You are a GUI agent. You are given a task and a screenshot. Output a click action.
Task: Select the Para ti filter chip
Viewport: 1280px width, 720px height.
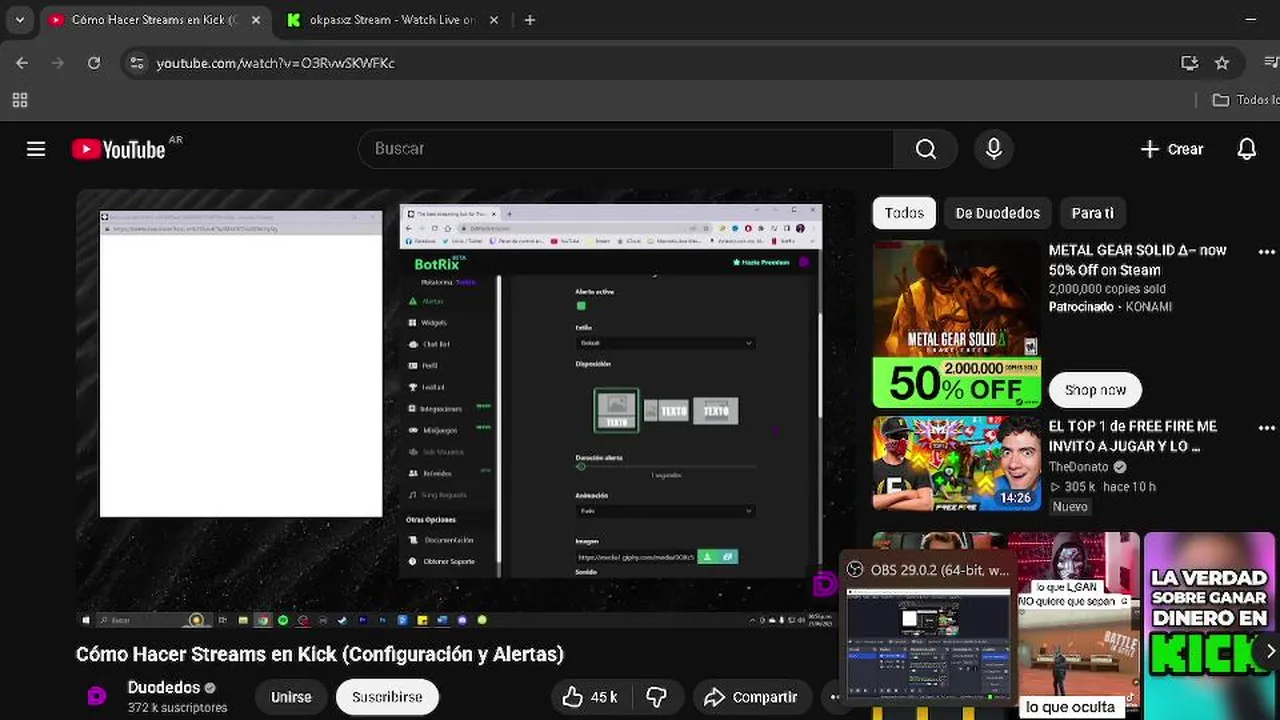click(x=1093, y=213)
